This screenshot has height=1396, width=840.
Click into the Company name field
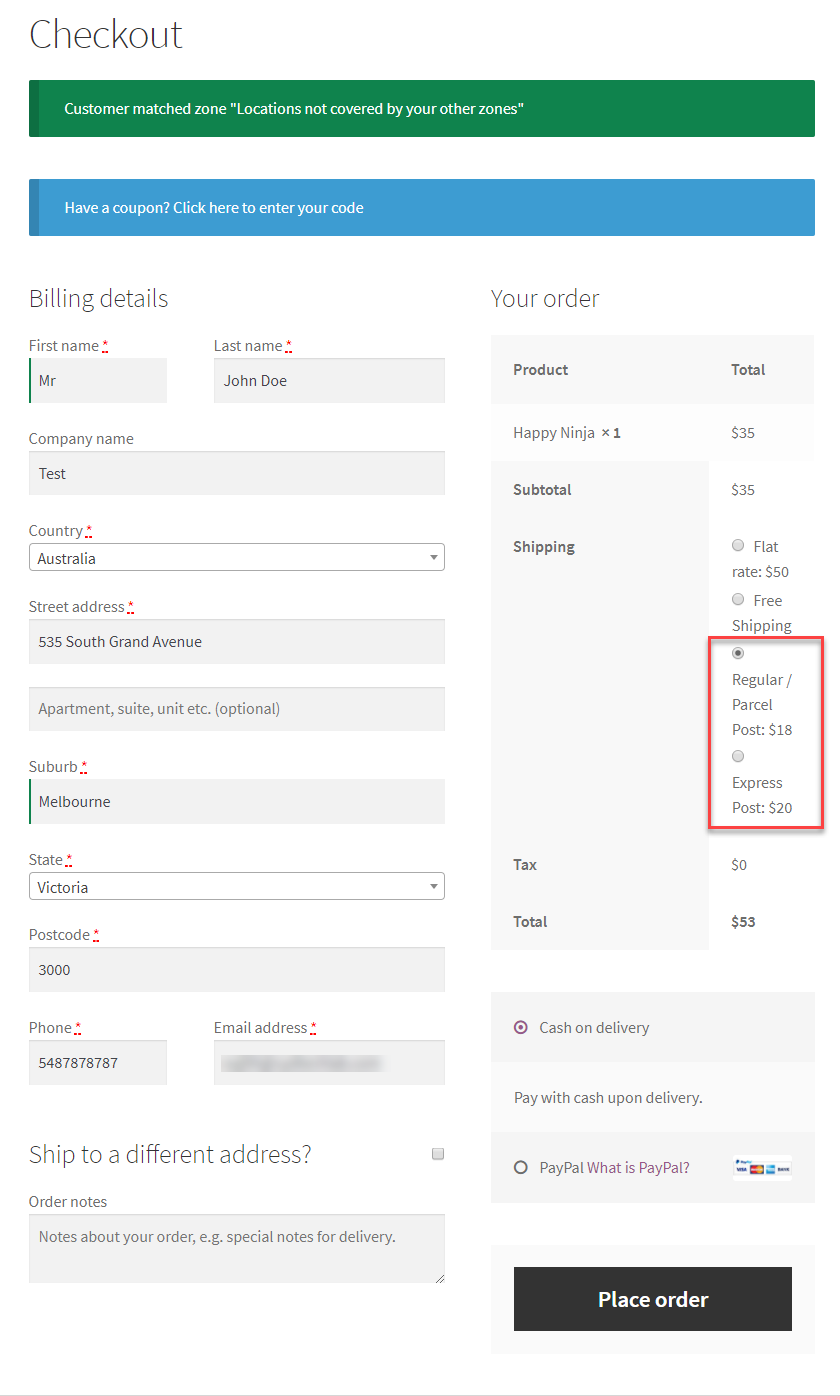click(236, 474)
